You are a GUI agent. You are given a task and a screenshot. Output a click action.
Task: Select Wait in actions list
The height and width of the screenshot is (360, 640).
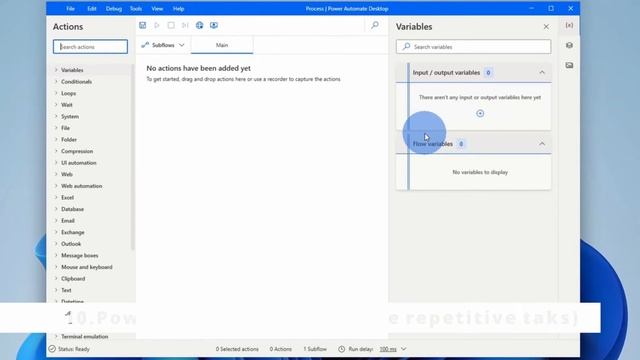click(67, 105)
